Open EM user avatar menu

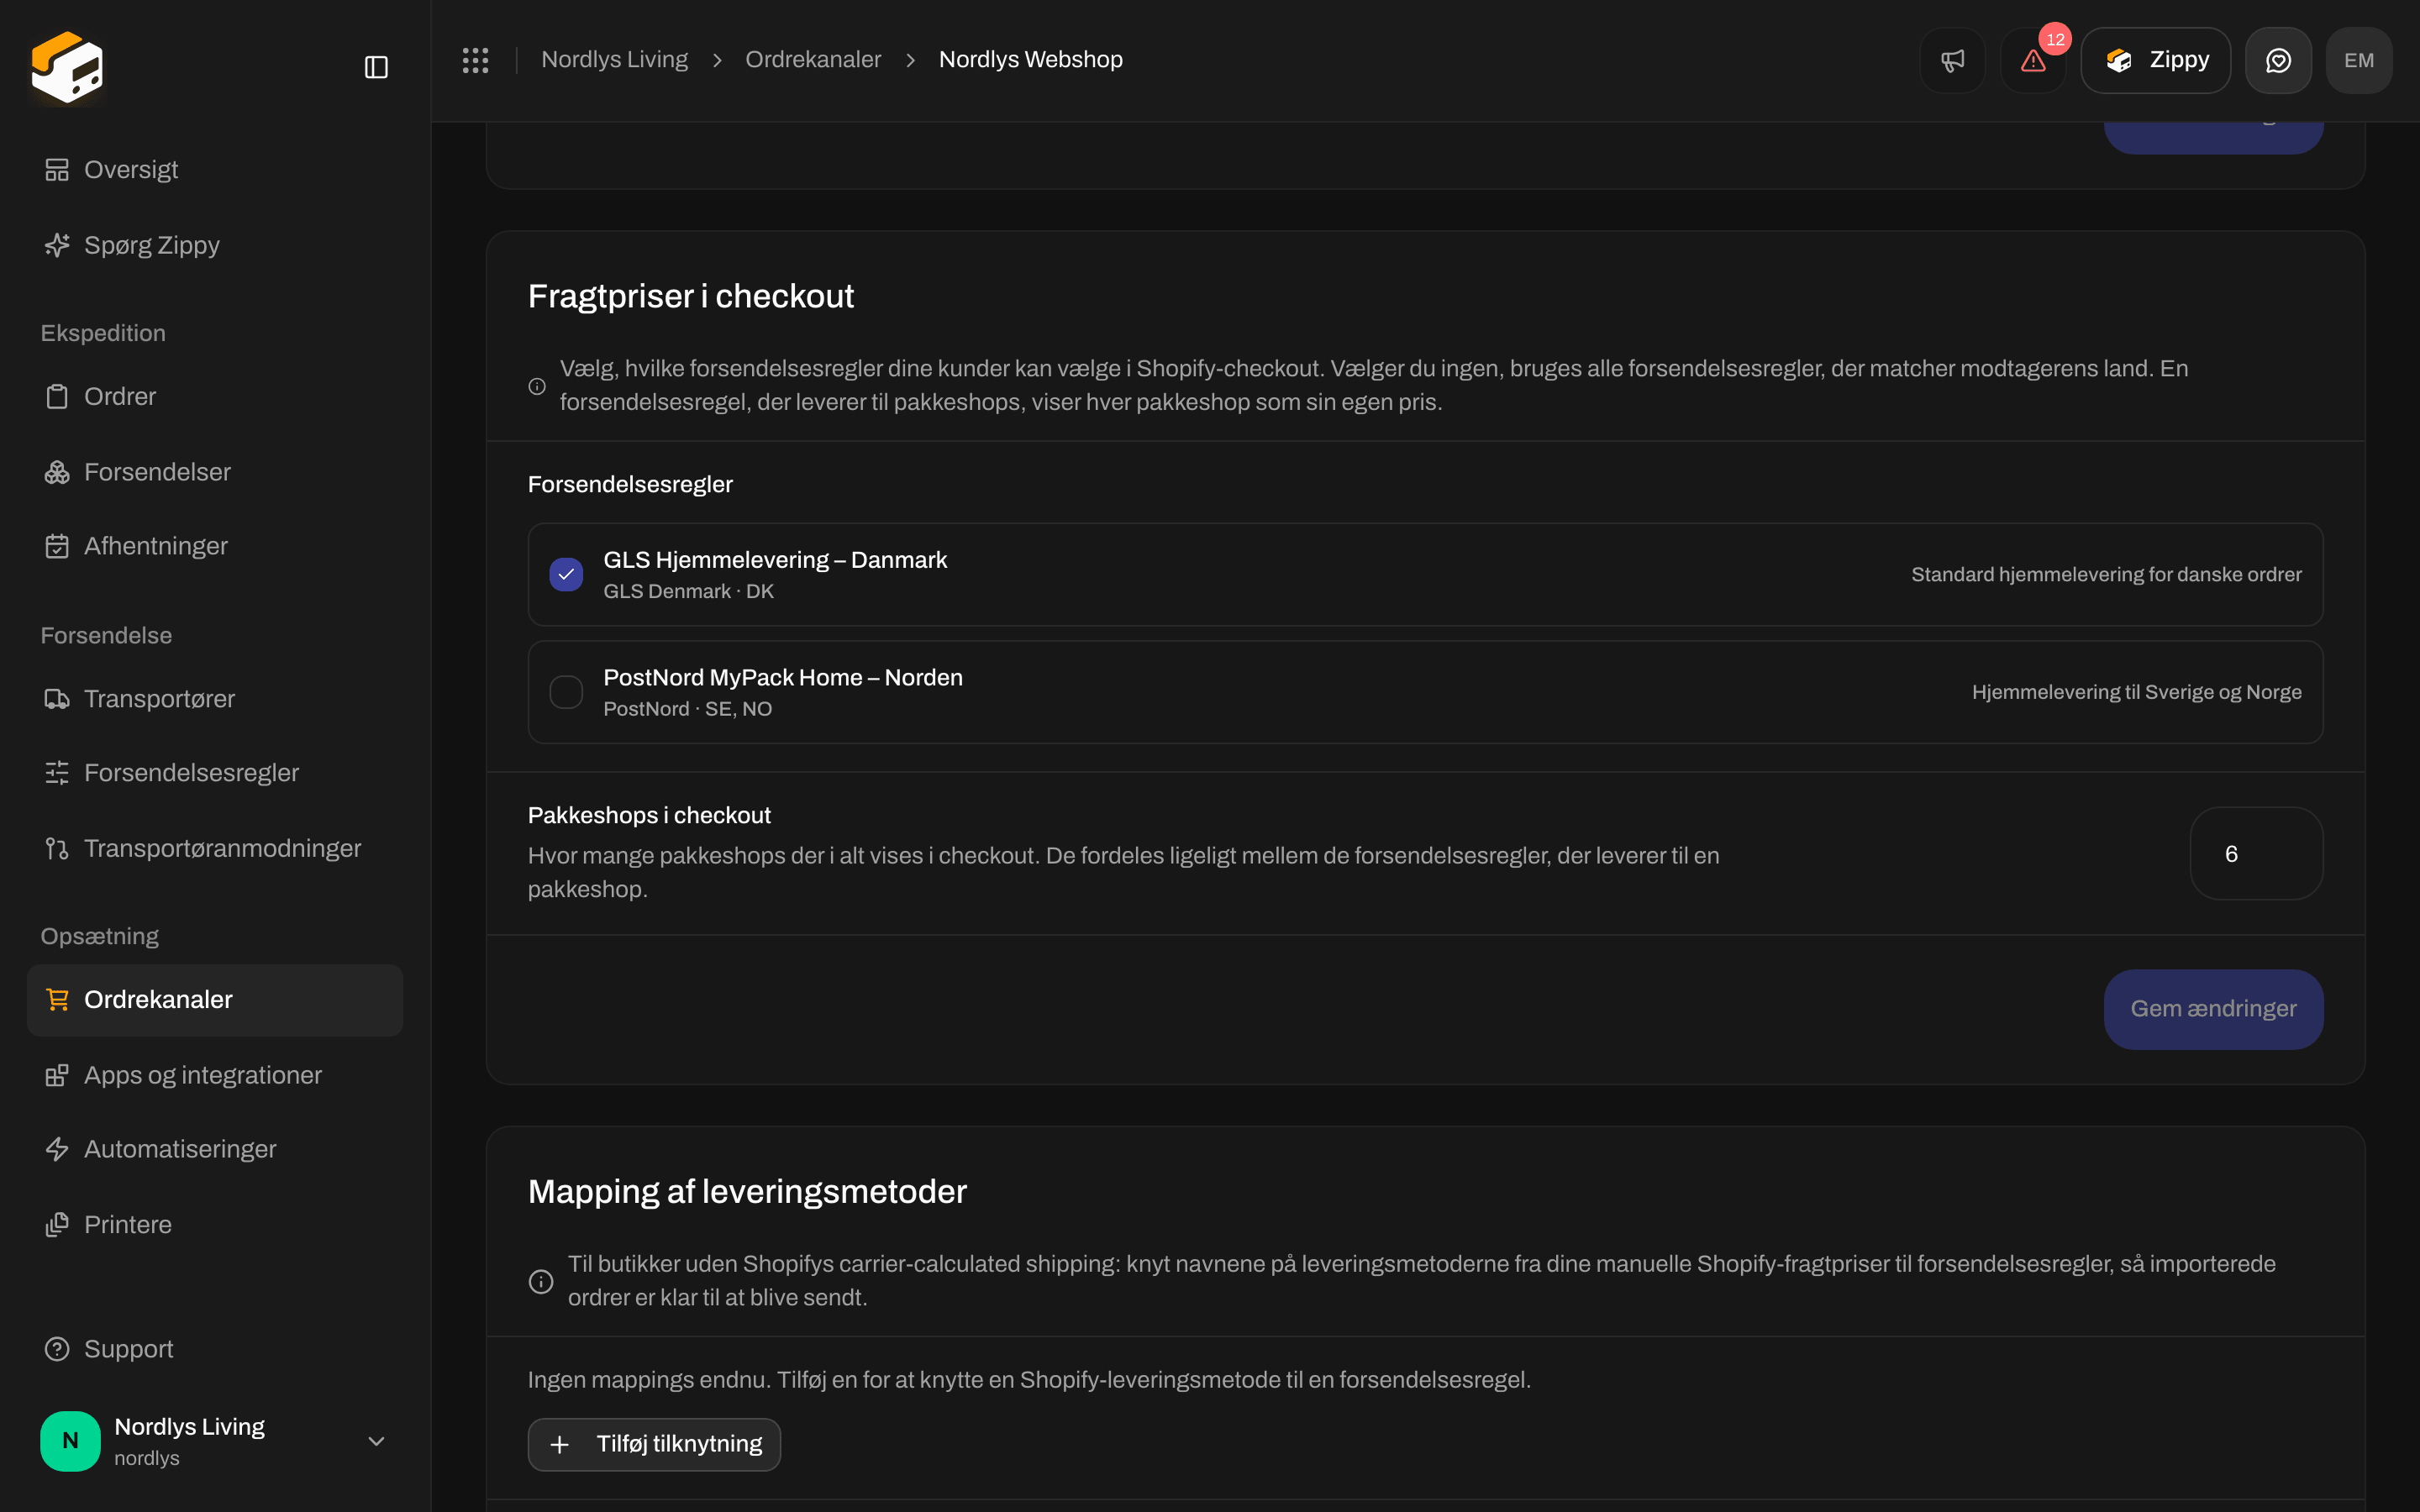tap(2359, 60)
